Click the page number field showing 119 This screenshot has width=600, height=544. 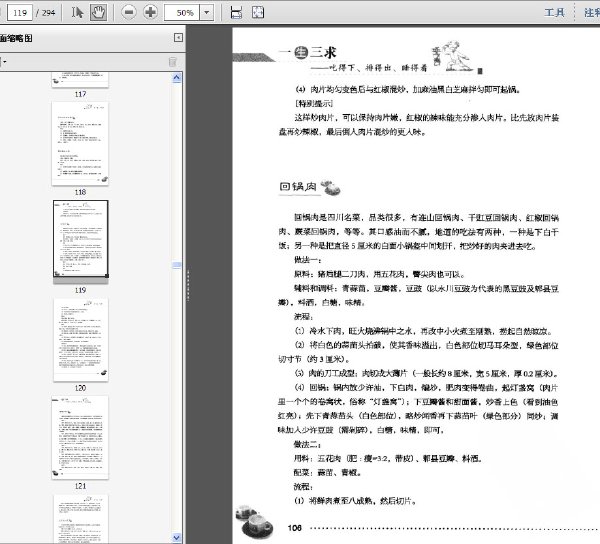(20, 13)
